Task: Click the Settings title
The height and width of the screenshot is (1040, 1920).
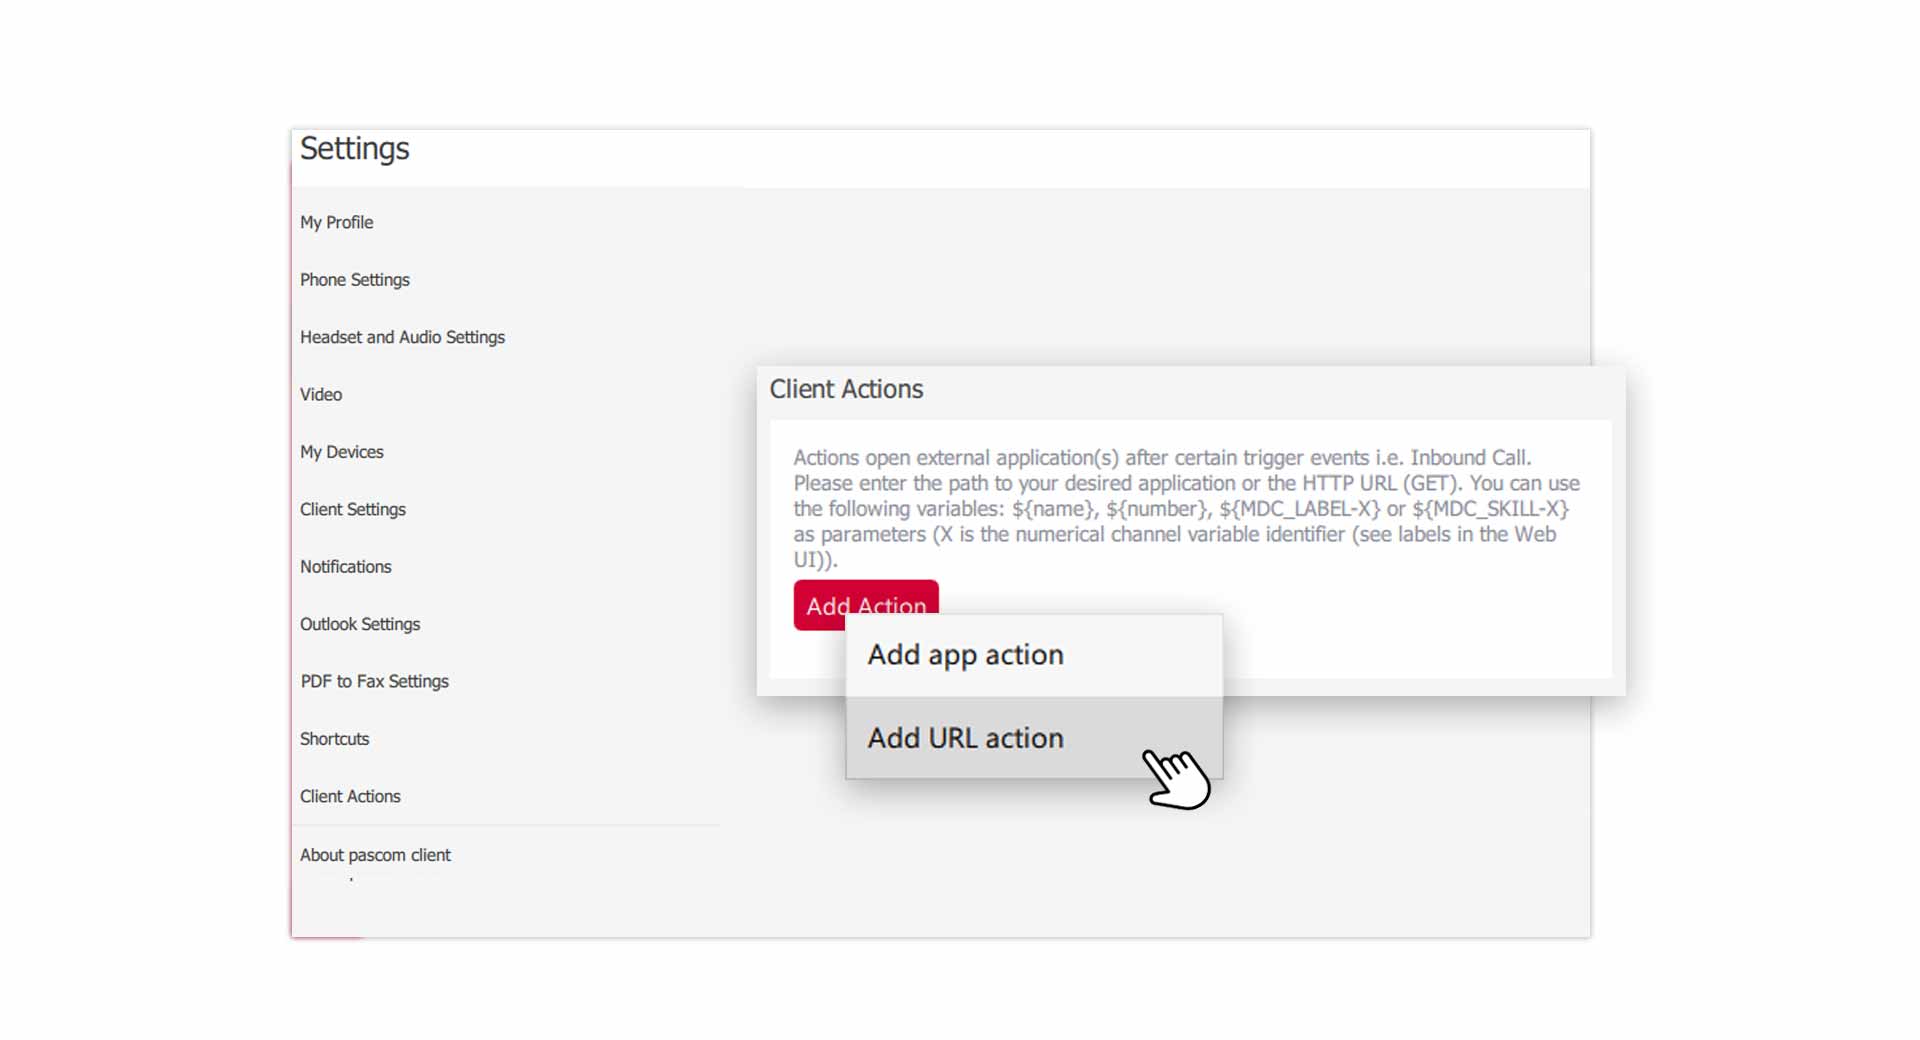Action: pyautogui.click(x=355, y=148)
